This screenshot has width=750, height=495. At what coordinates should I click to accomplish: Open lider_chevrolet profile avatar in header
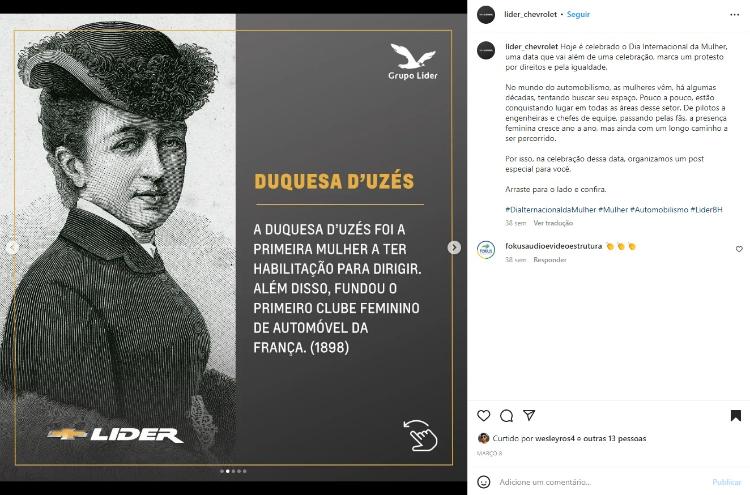(486, 15)
